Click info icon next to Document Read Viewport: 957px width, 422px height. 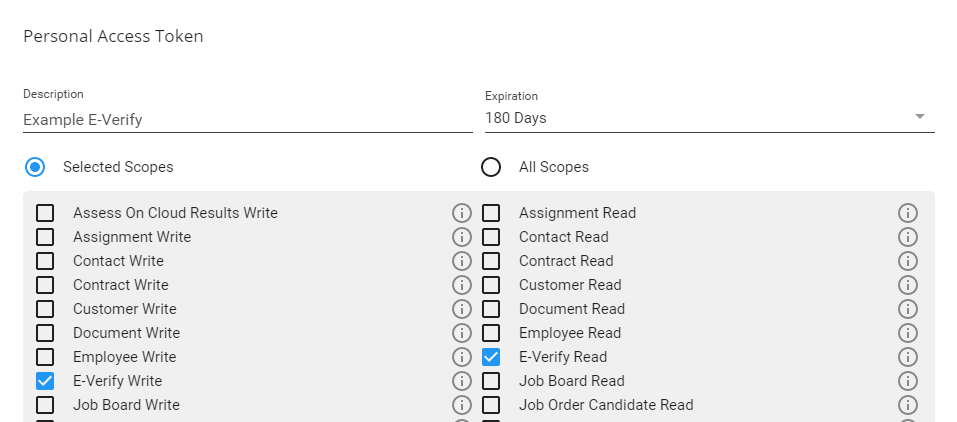coord(908,309)
